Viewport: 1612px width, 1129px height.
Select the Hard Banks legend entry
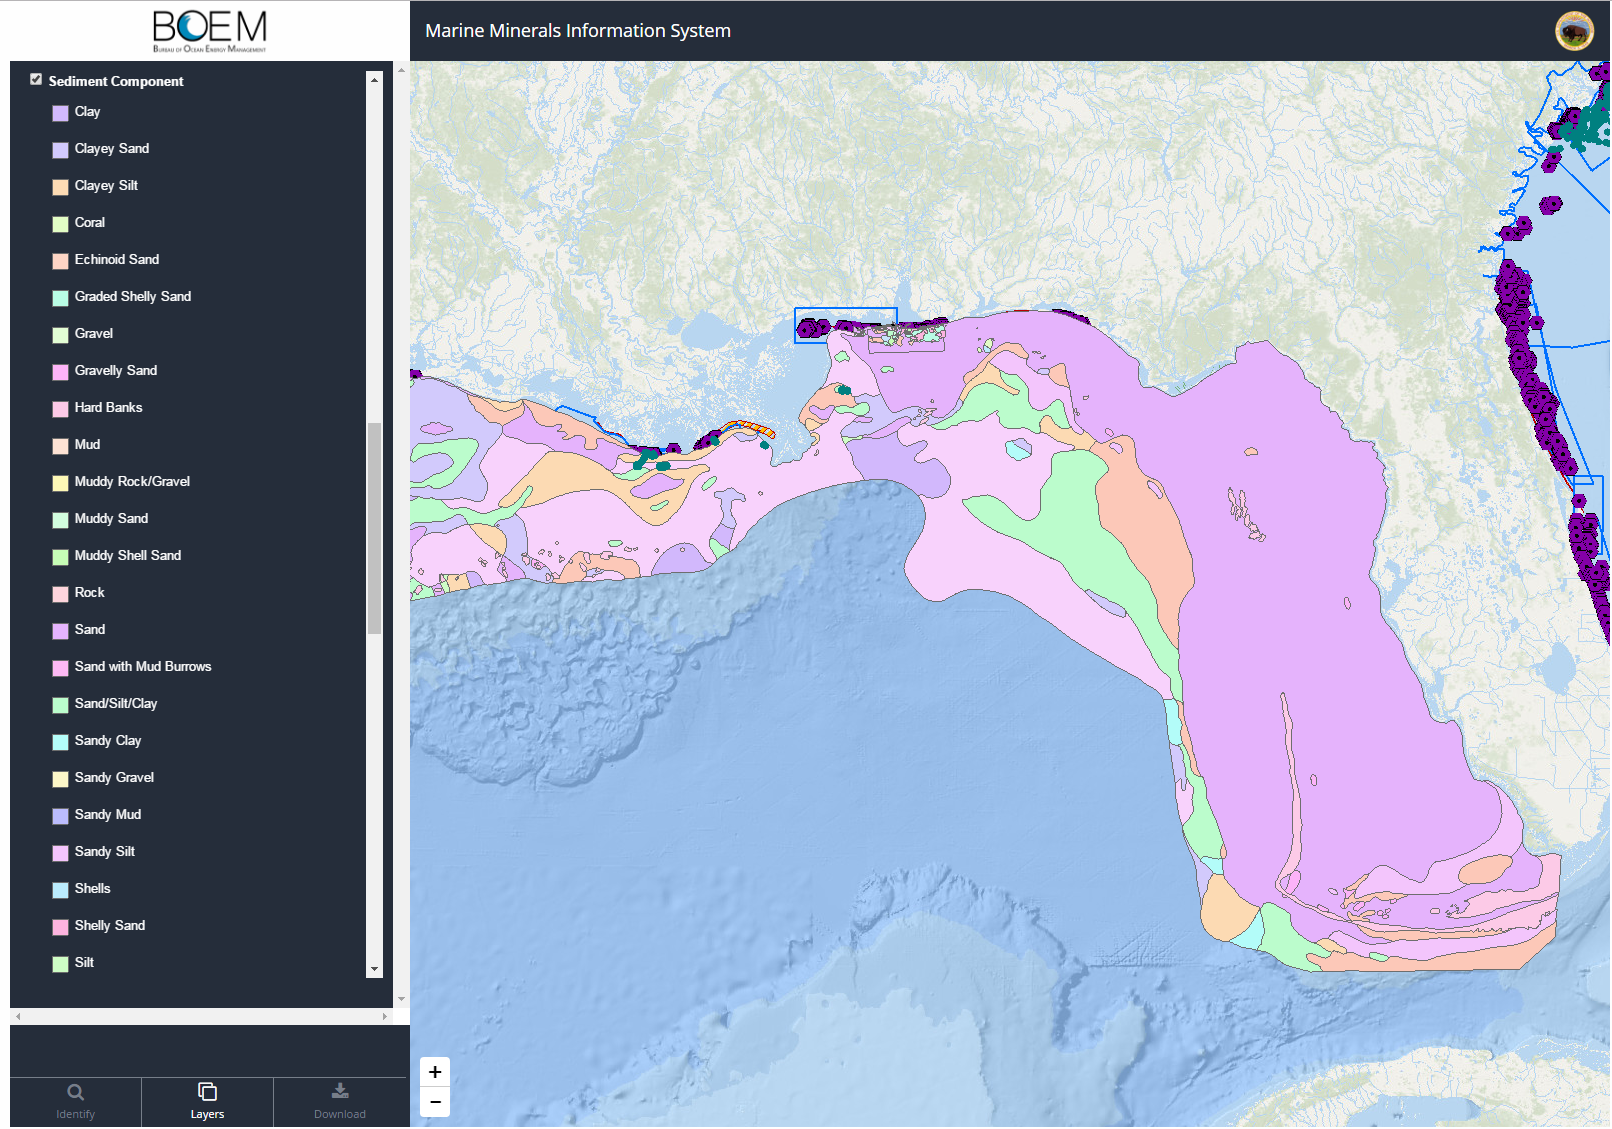pyautogui.click(x=108, y=408)
